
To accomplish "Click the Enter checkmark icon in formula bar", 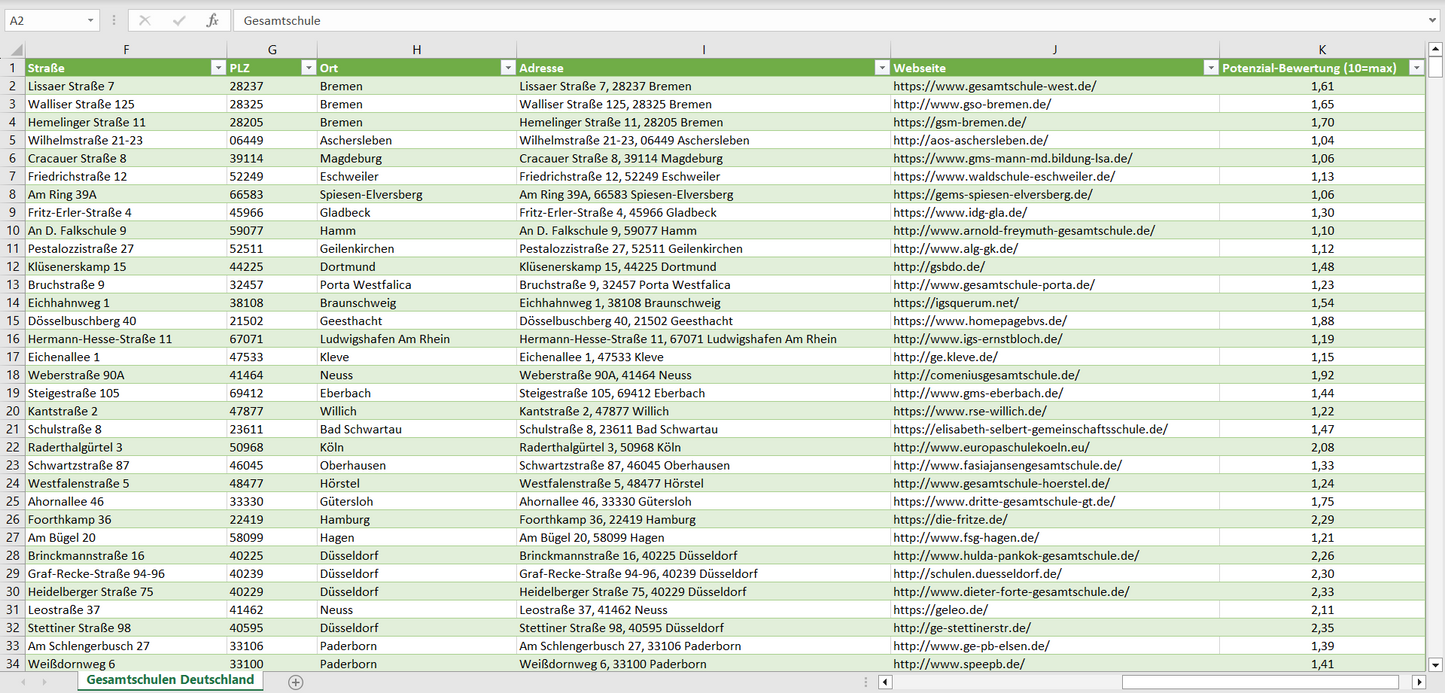I will point(179,20).
